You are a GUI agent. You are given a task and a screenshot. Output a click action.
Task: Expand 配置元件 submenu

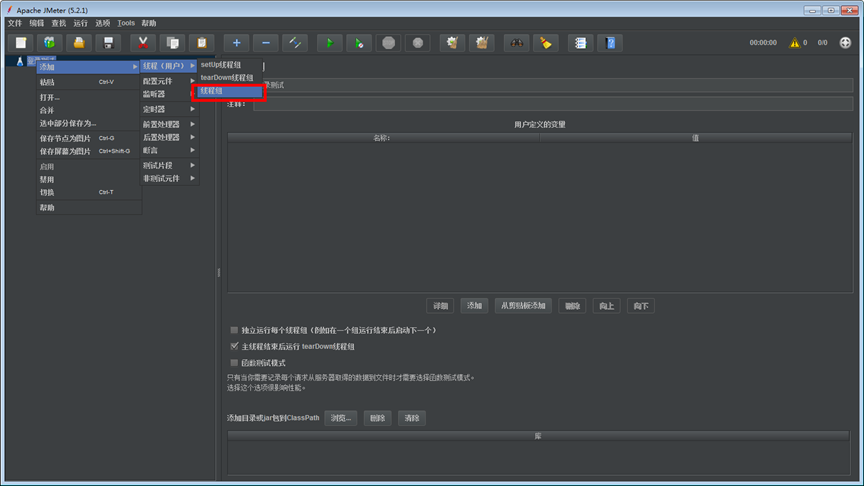tap(168, 81)
